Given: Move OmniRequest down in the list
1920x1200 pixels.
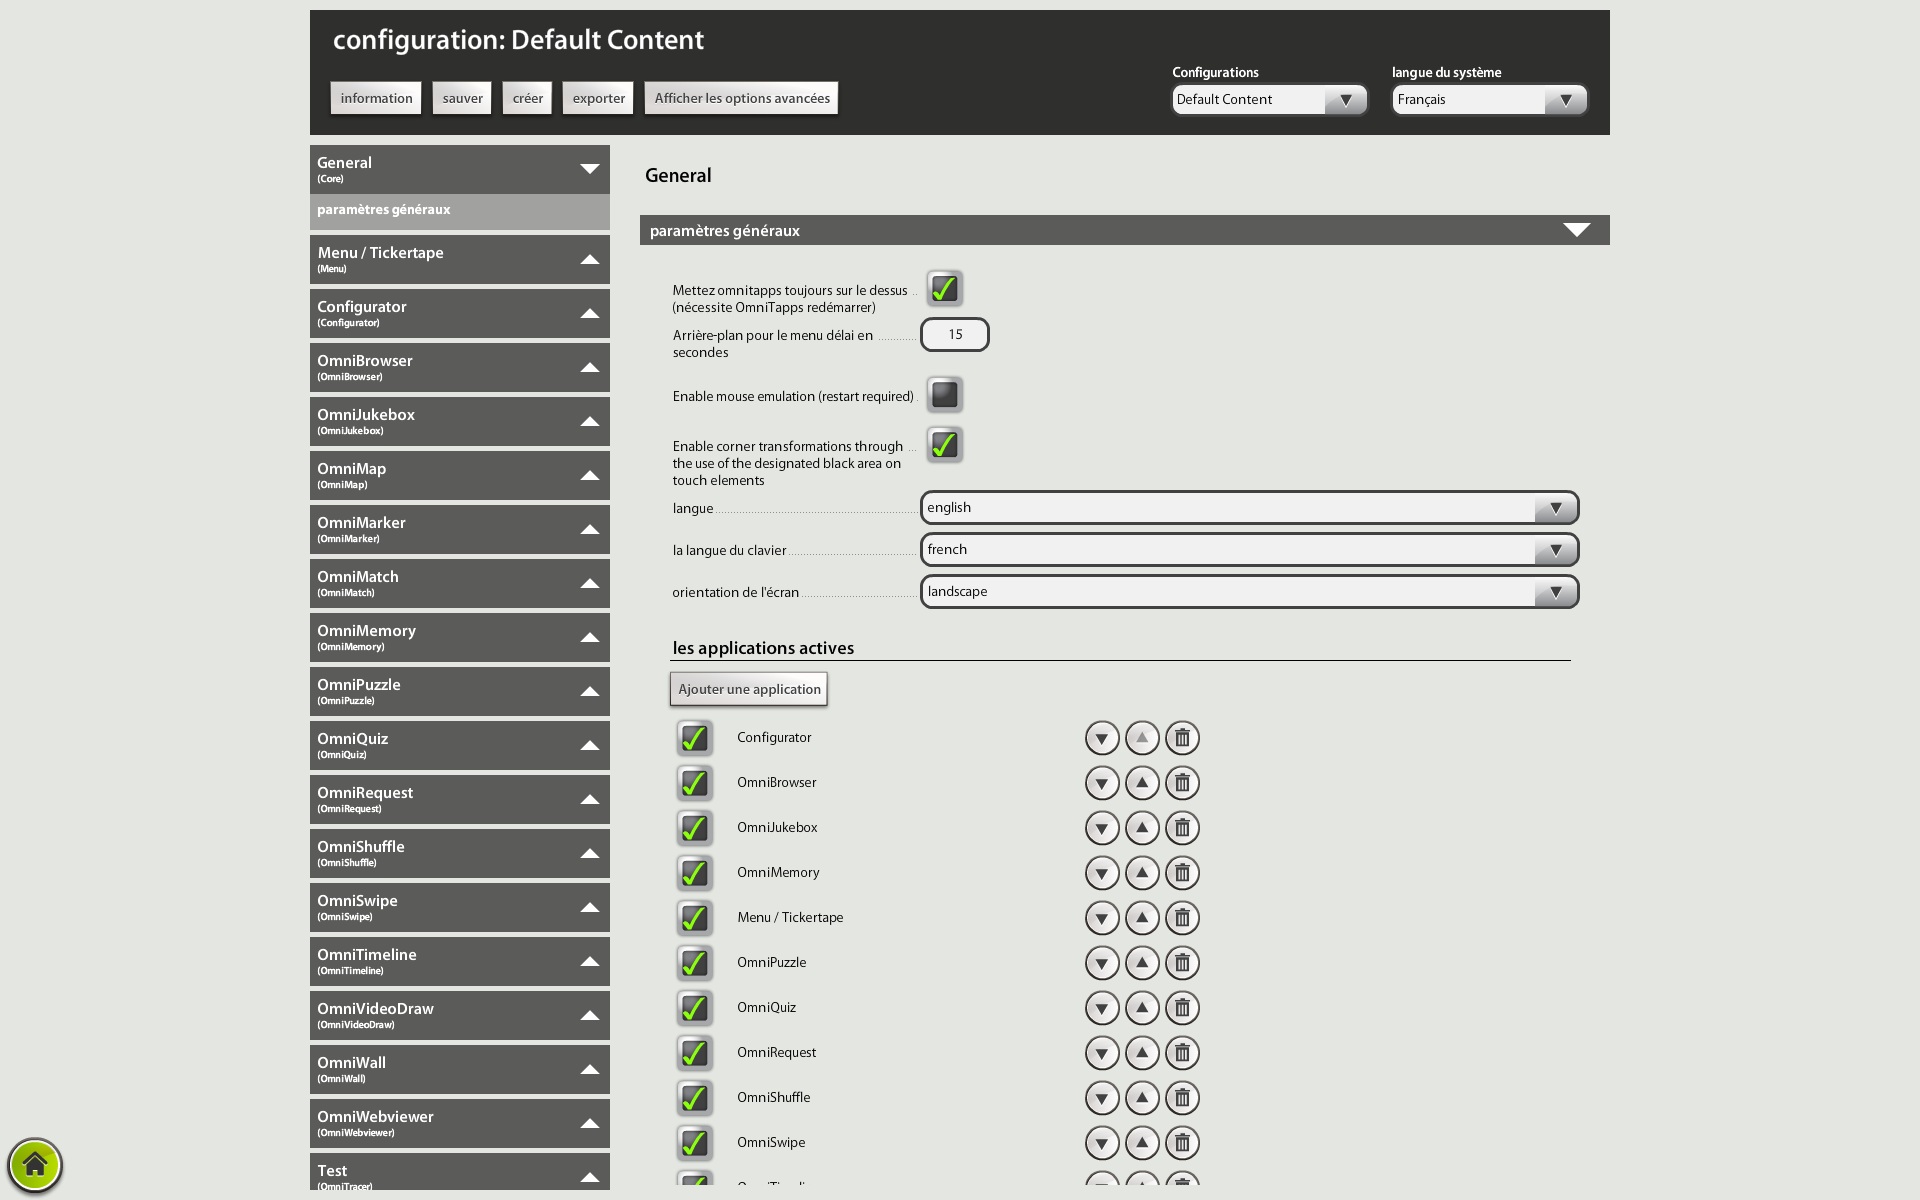Looking at the screenshot, I should pos(1102,1053).
